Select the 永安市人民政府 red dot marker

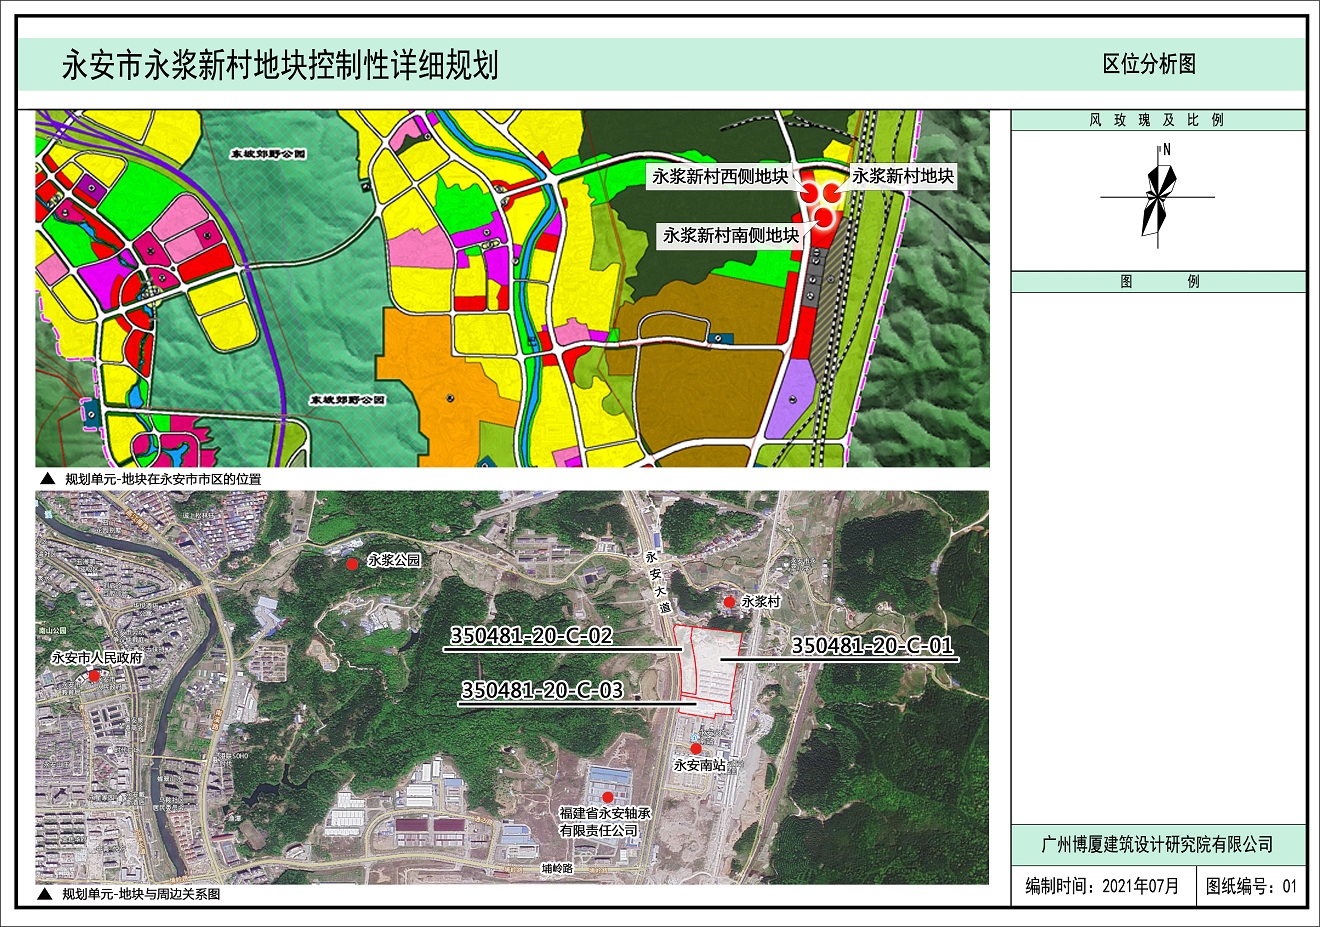pos(94,677)
